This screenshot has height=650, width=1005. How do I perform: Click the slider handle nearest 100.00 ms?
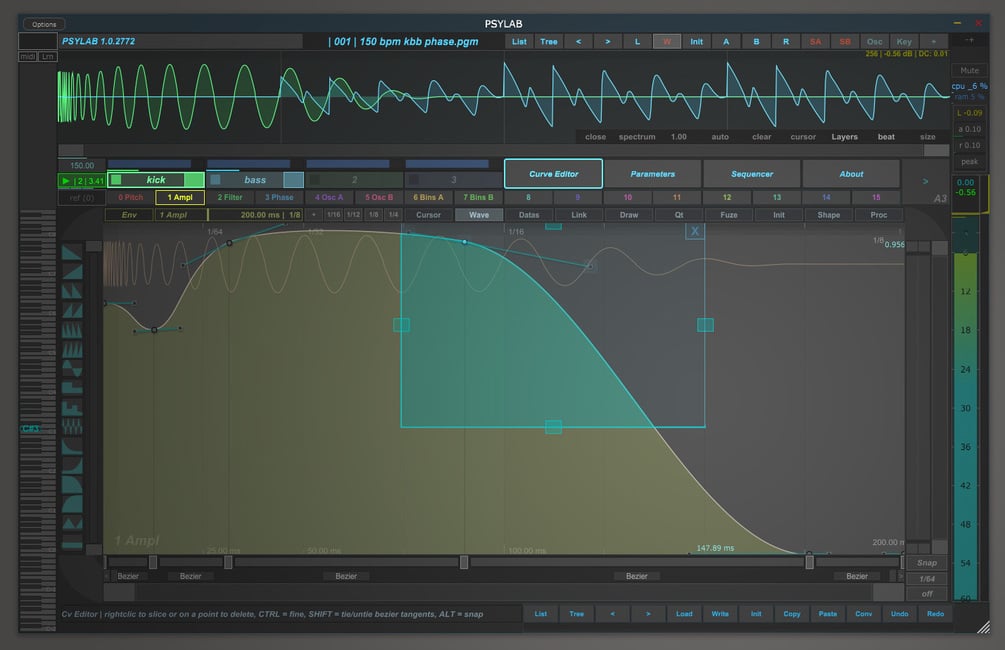coord(463,562)
